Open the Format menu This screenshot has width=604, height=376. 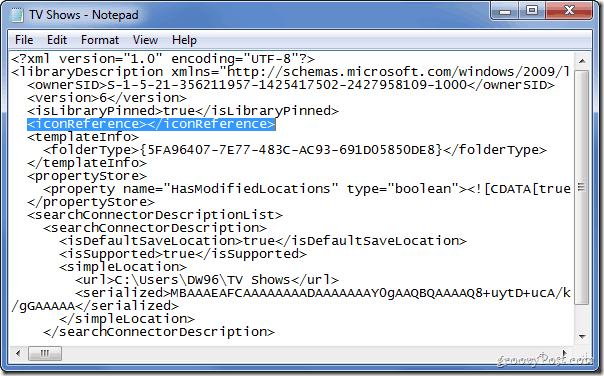pos(100,40)
